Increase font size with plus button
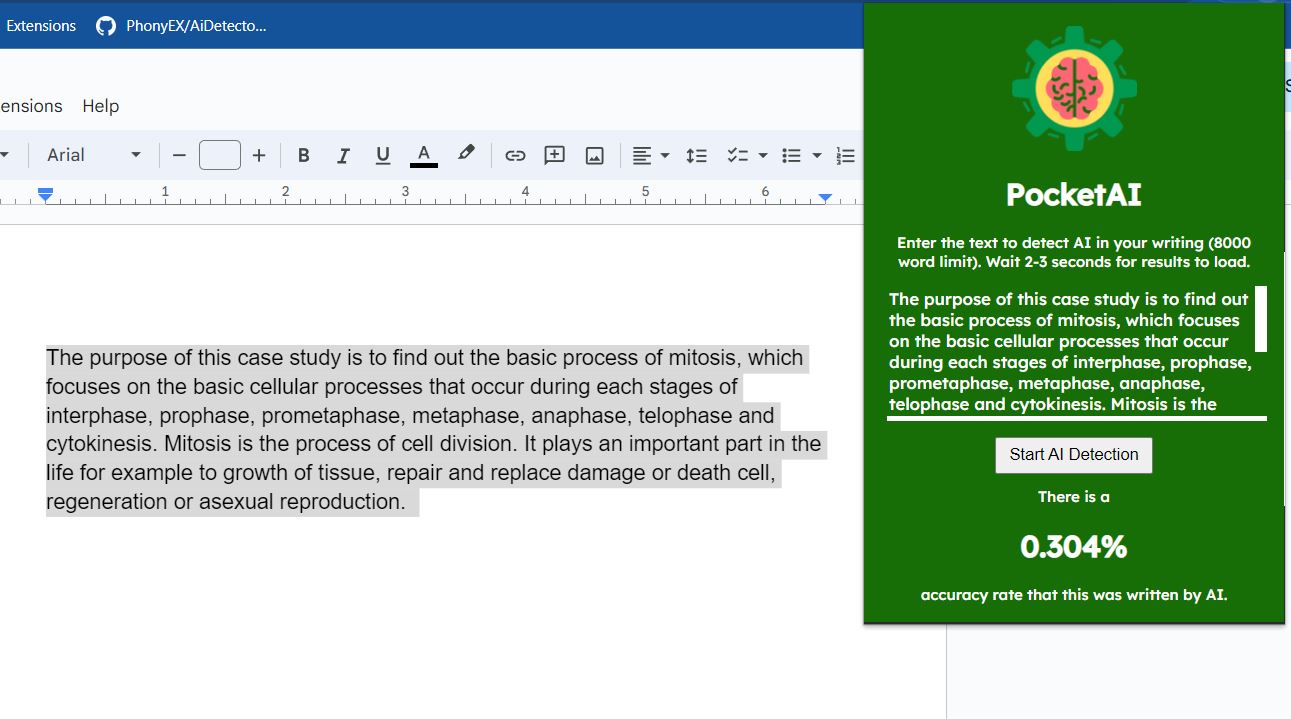 click(x=259, y=155)
